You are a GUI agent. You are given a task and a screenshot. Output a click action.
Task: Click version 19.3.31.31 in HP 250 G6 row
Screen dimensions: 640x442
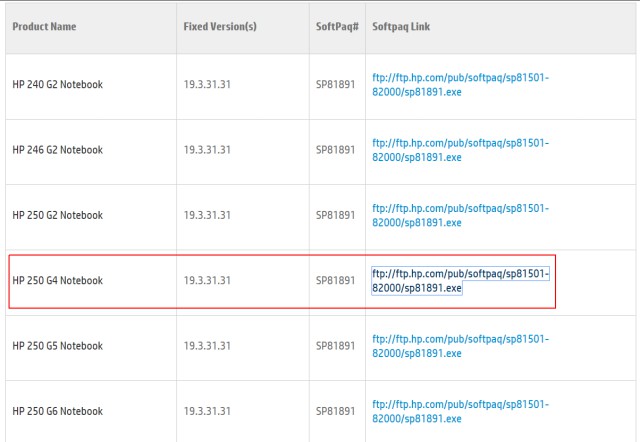(x=207, y=411)
